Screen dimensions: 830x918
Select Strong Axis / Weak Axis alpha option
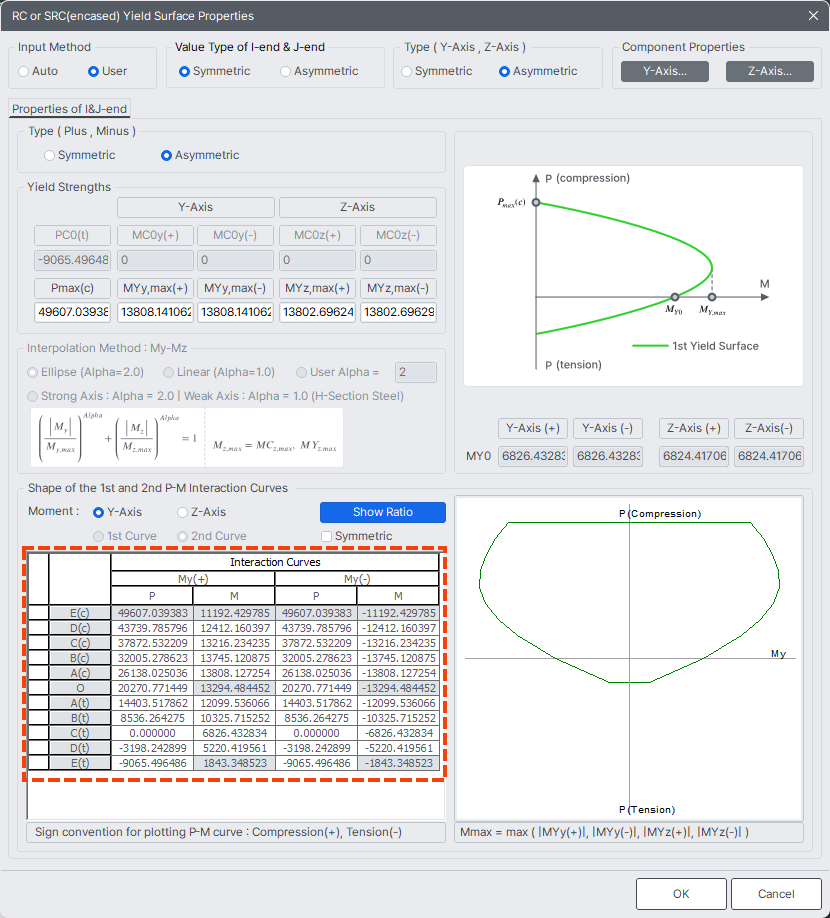point(215,396)
